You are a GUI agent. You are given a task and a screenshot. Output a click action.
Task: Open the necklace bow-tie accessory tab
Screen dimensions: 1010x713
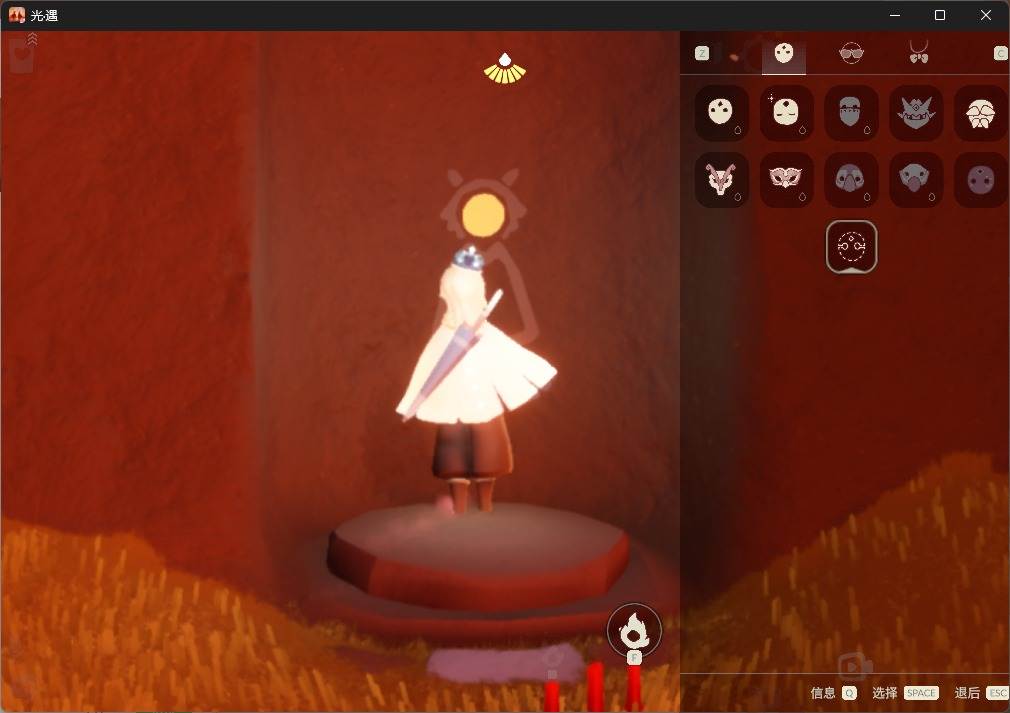coord(919,52)
